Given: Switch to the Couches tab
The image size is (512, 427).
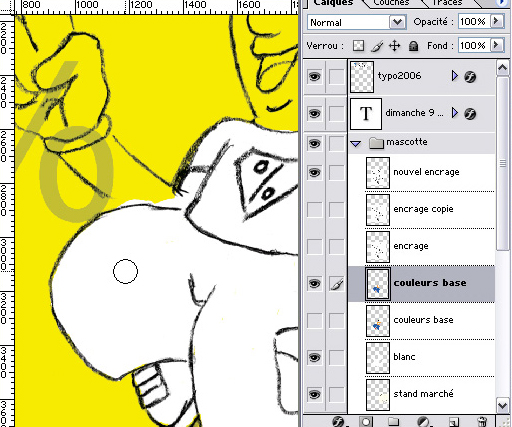Looking at the screenshot, I should [391, 3].
